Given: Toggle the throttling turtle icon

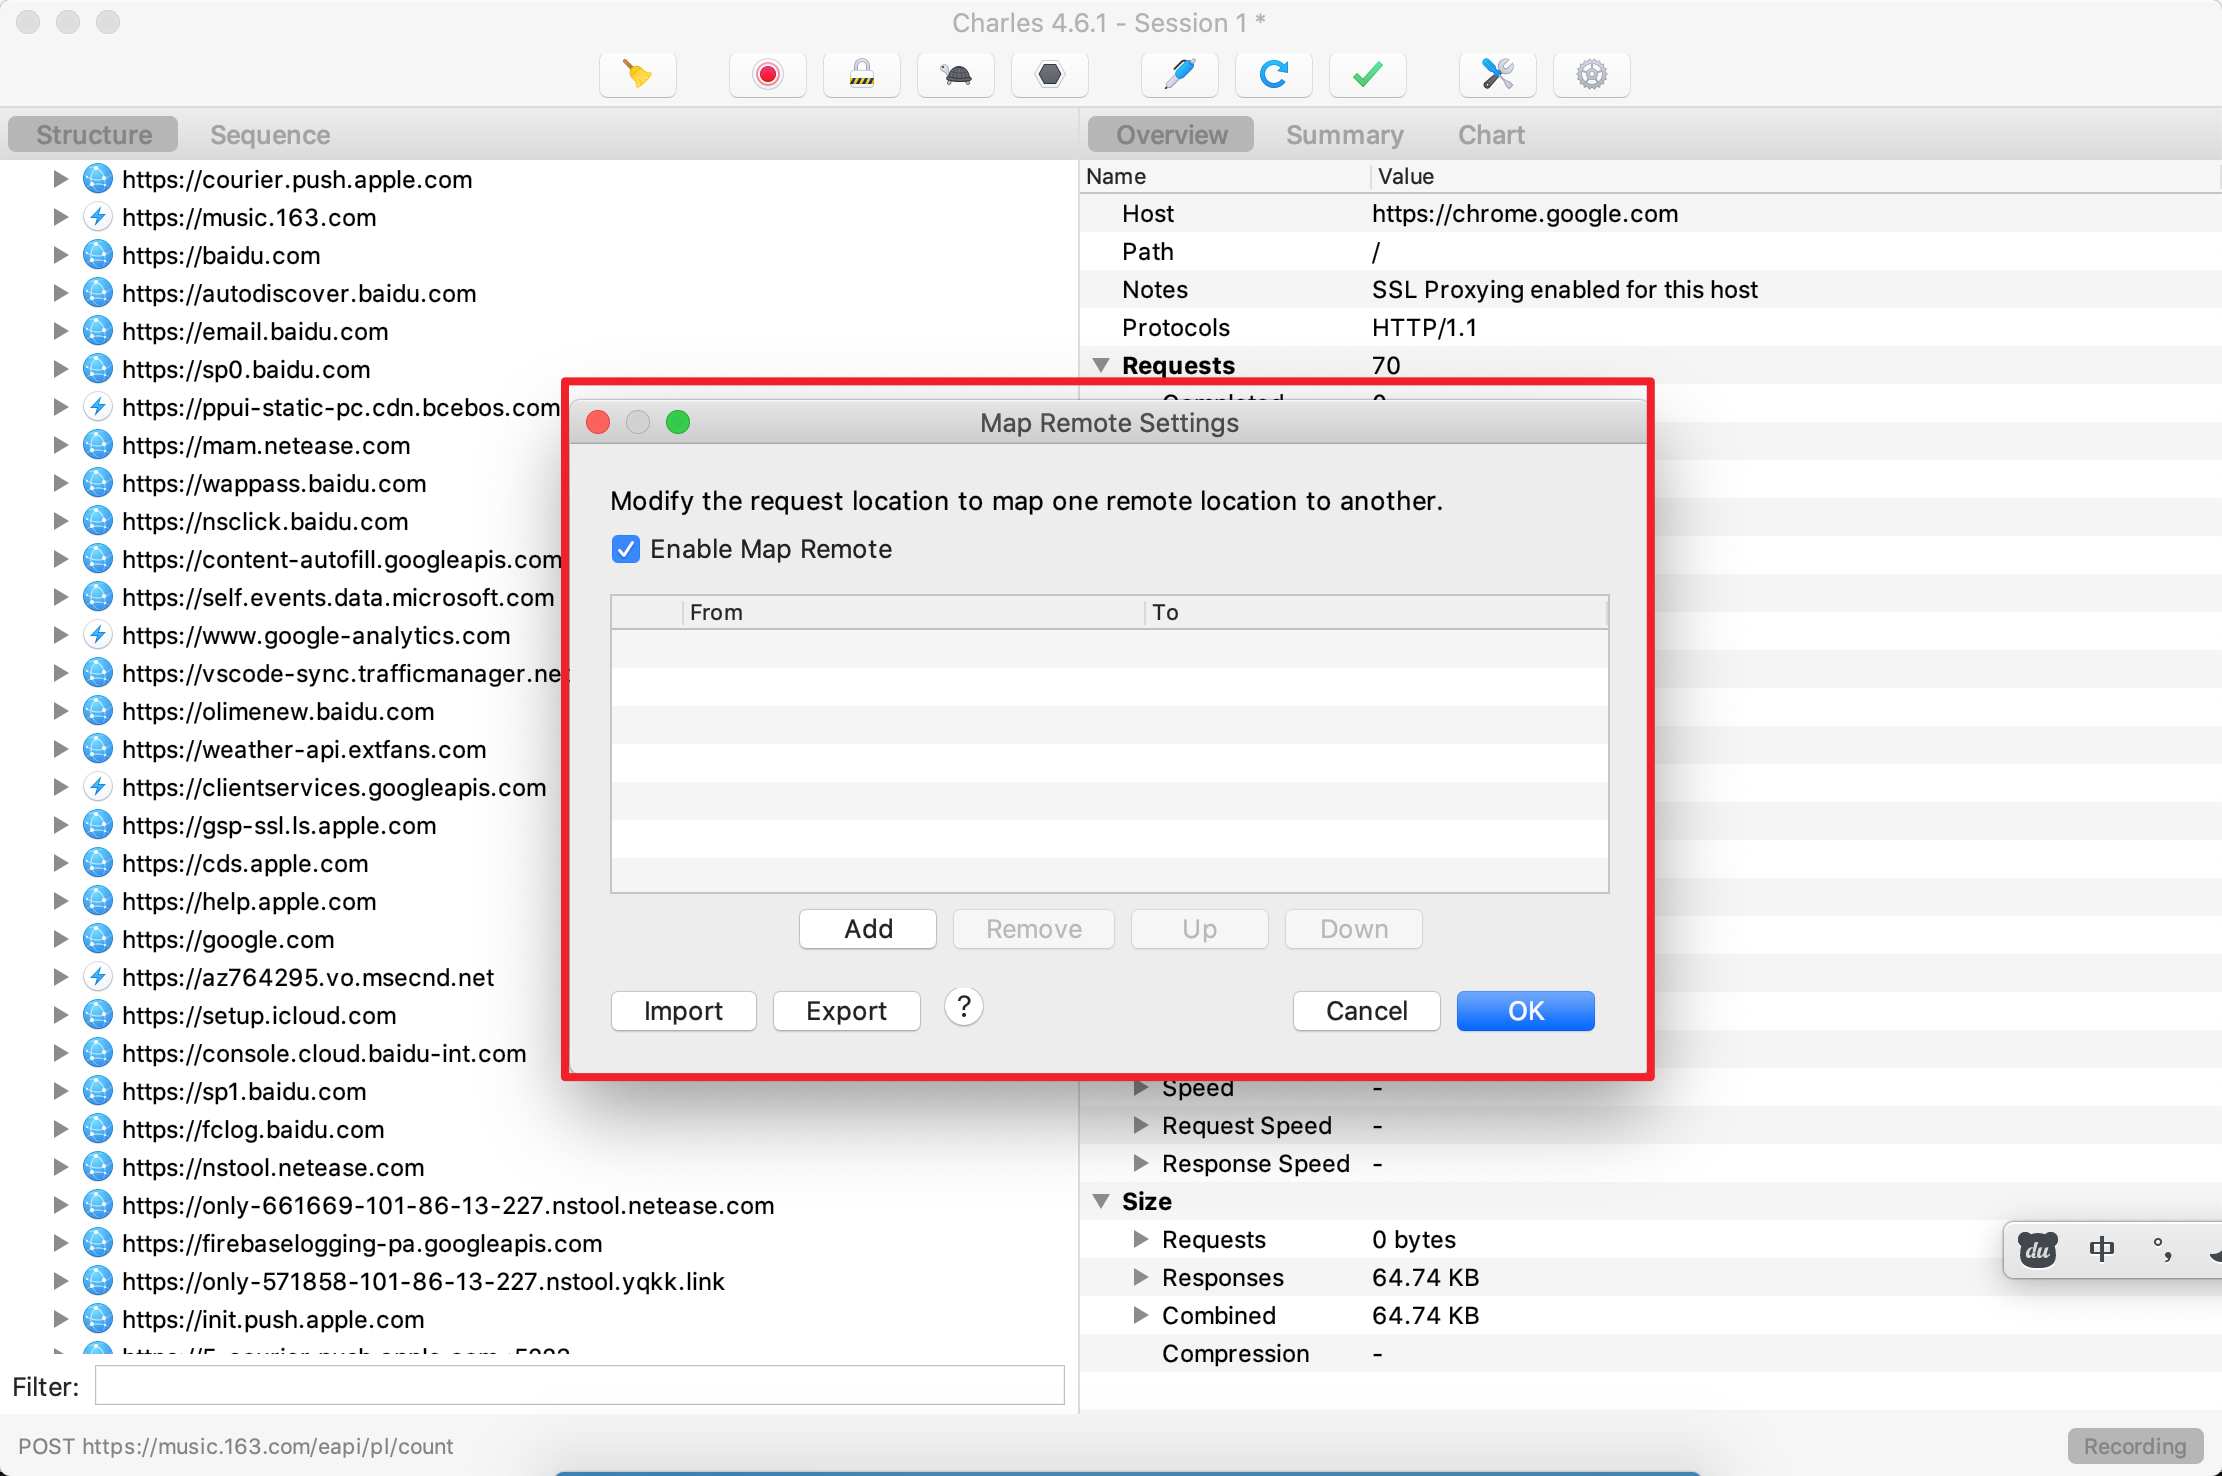Looking at the screenshot, I should click(x=956, y=75).
